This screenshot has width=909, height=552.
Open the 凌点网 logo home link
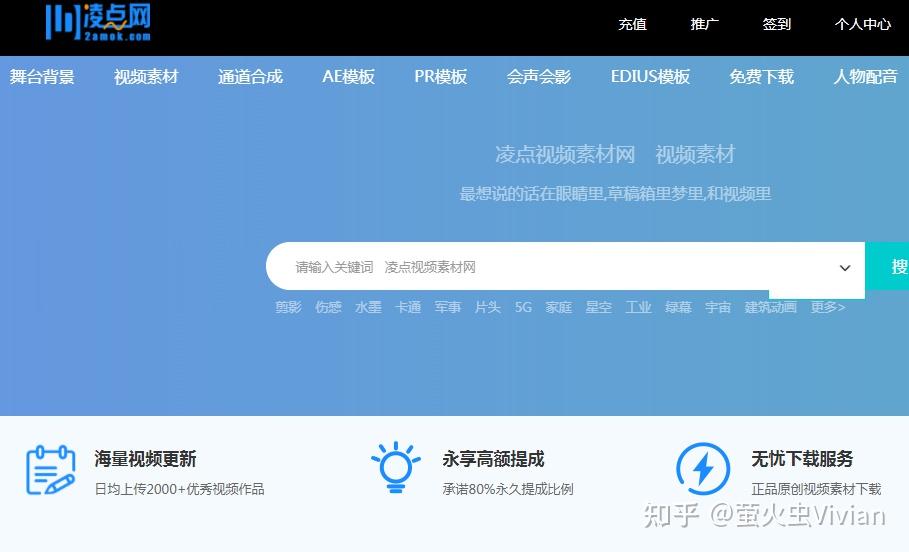coord(99,22)
